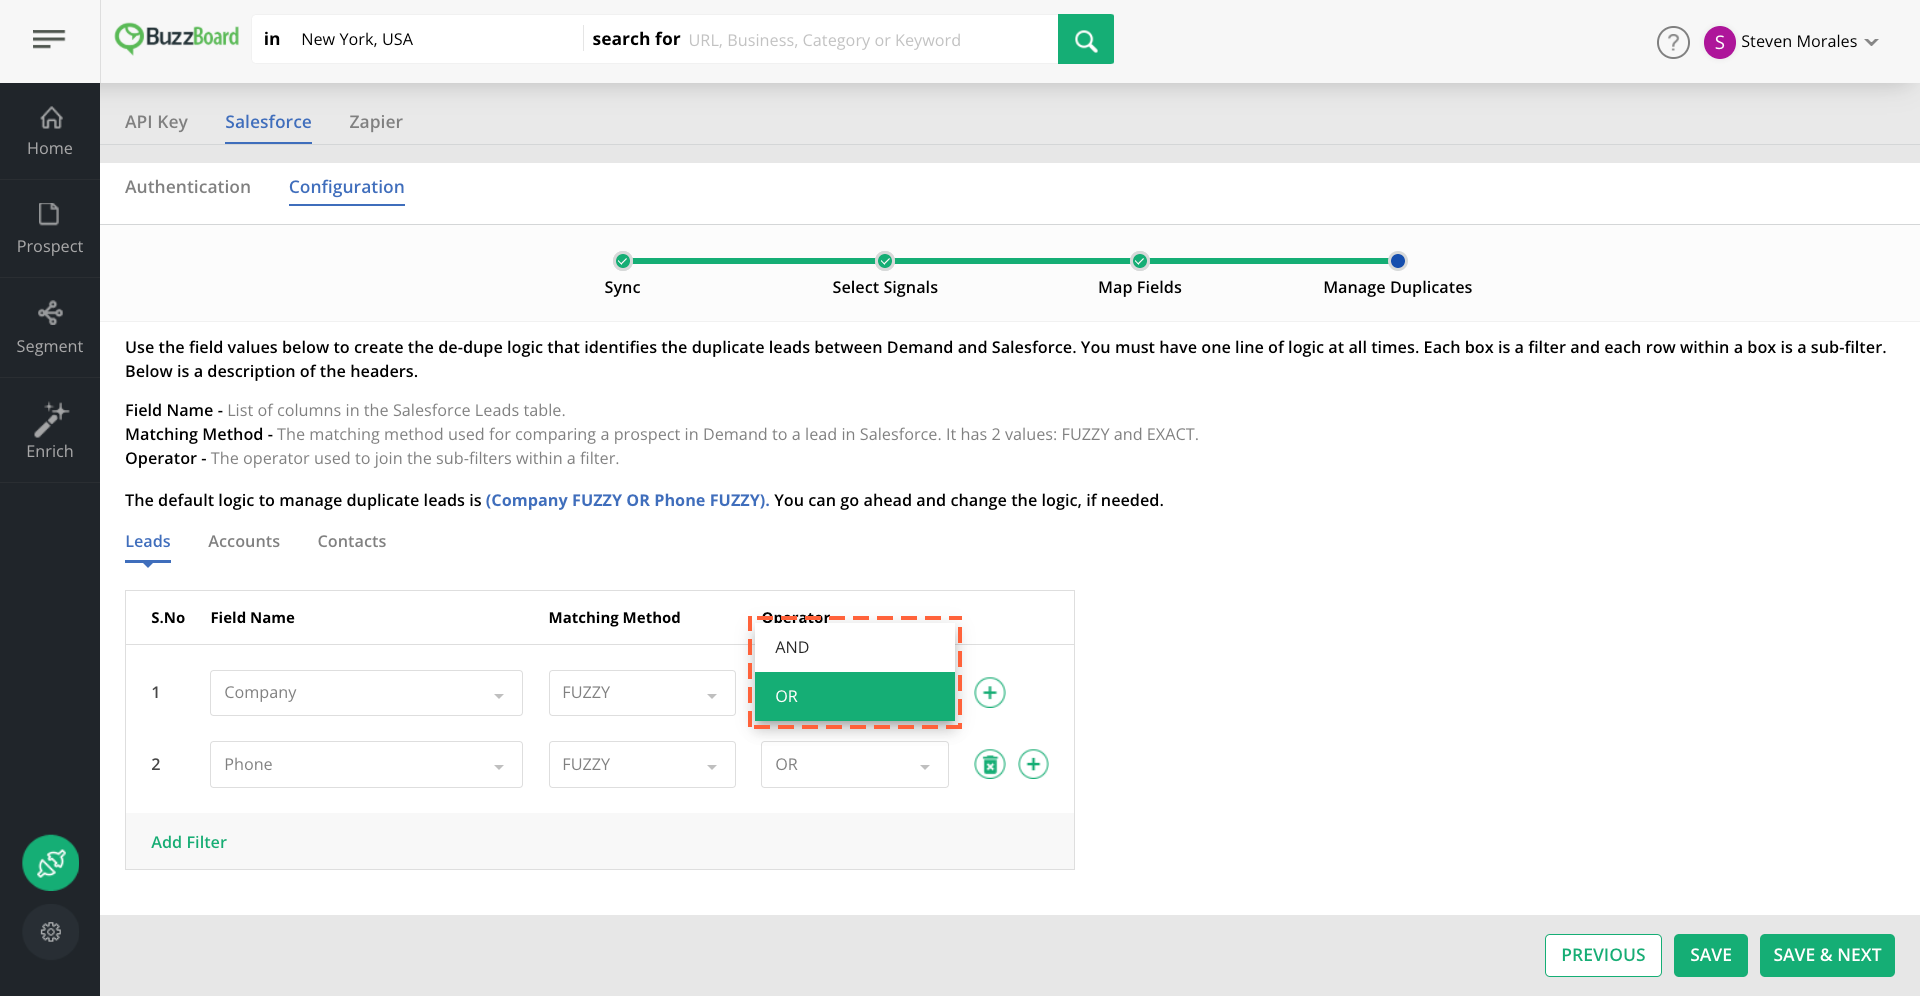Screen dimensions: 1920x996
Task: Click the SAVE & NEXT button
Action: (1827, 955)
